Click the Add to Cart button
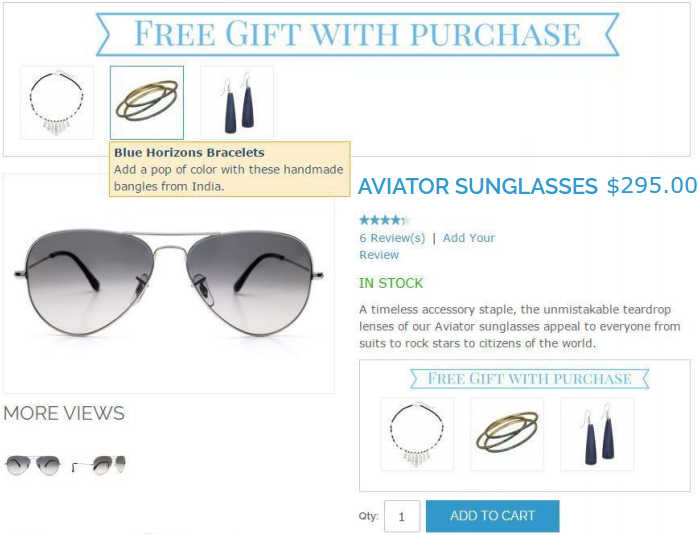699x535 pixels. coord(493,516)
